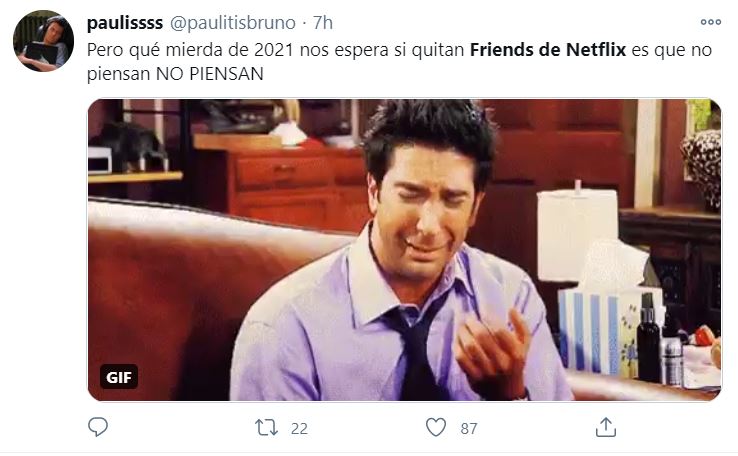Image resolution: width=738 pixels, height=456 pixels.
Task: Click the white lamp shade in the GIF
Action: pyautogui.click(x=577, y=234)
